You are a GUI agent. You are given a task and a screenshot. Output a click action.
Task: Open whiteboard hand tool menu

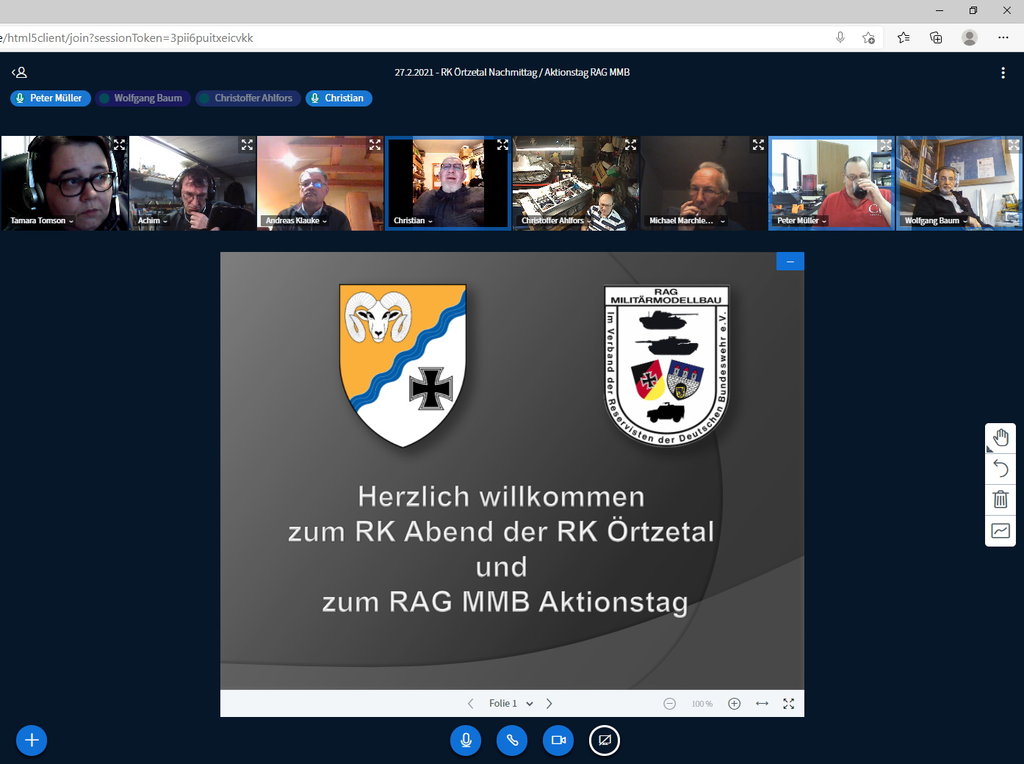coord(1000,438)
